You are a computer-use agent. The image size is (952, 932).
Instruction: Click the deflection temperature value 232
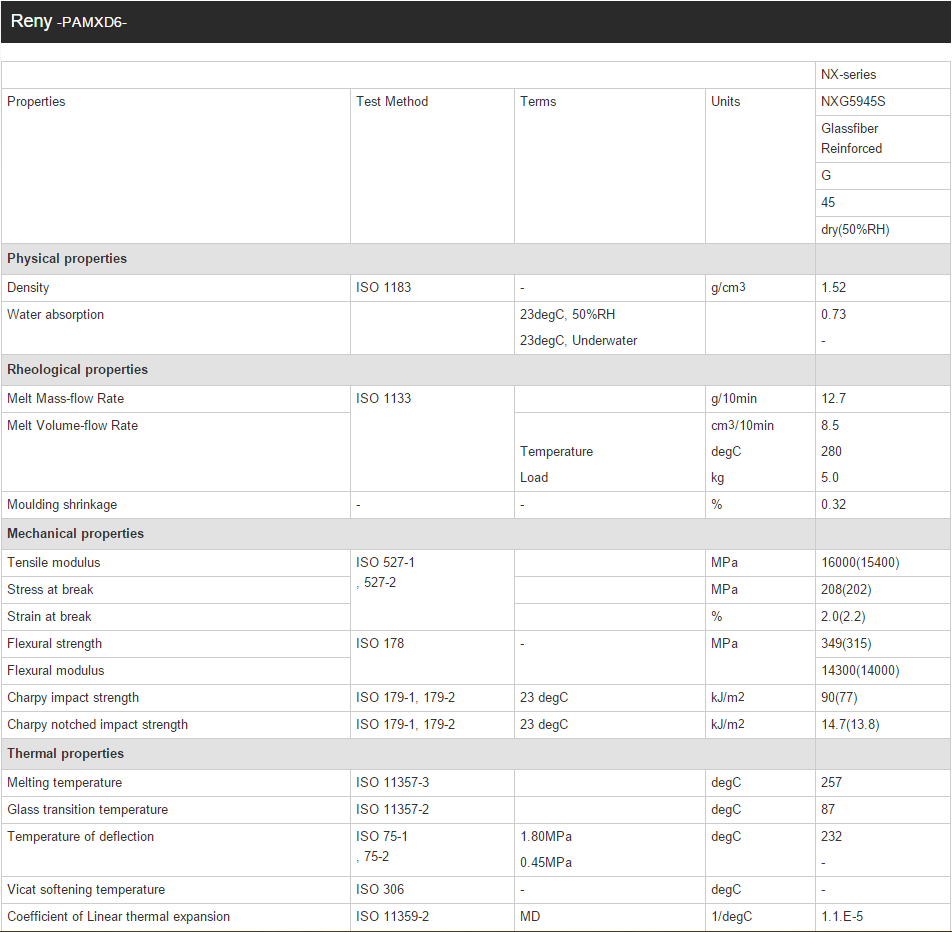click(831, 837)
